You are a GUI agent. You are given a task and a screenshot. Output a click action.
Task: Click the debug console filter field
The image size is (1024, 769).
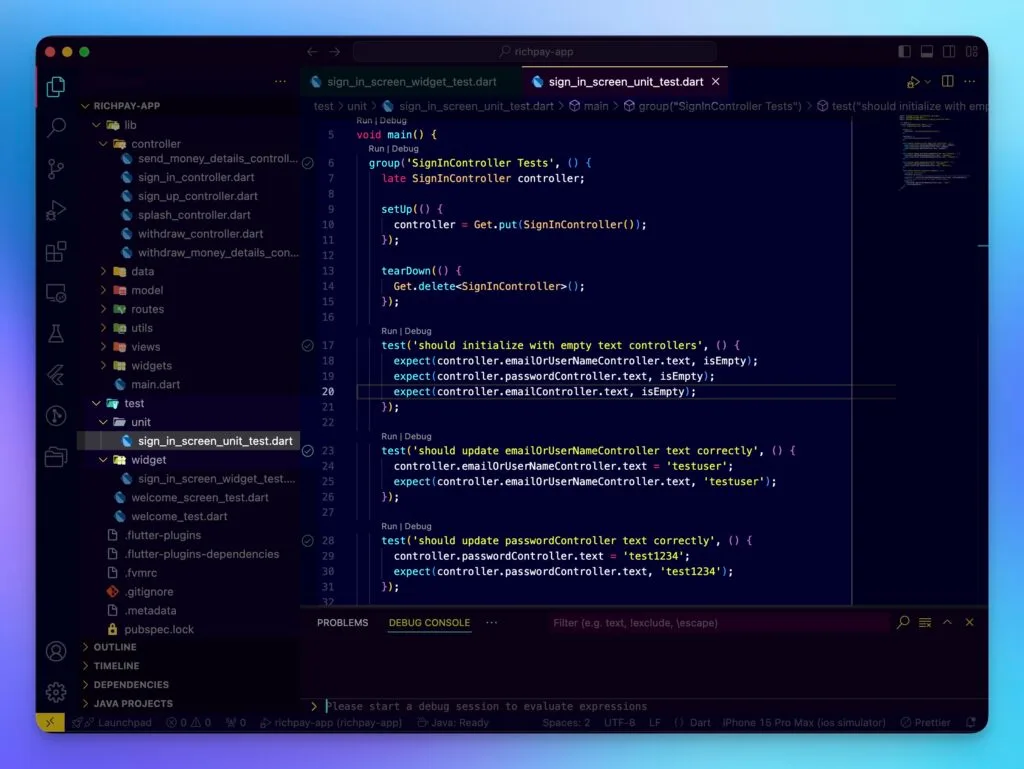(717, 623)
